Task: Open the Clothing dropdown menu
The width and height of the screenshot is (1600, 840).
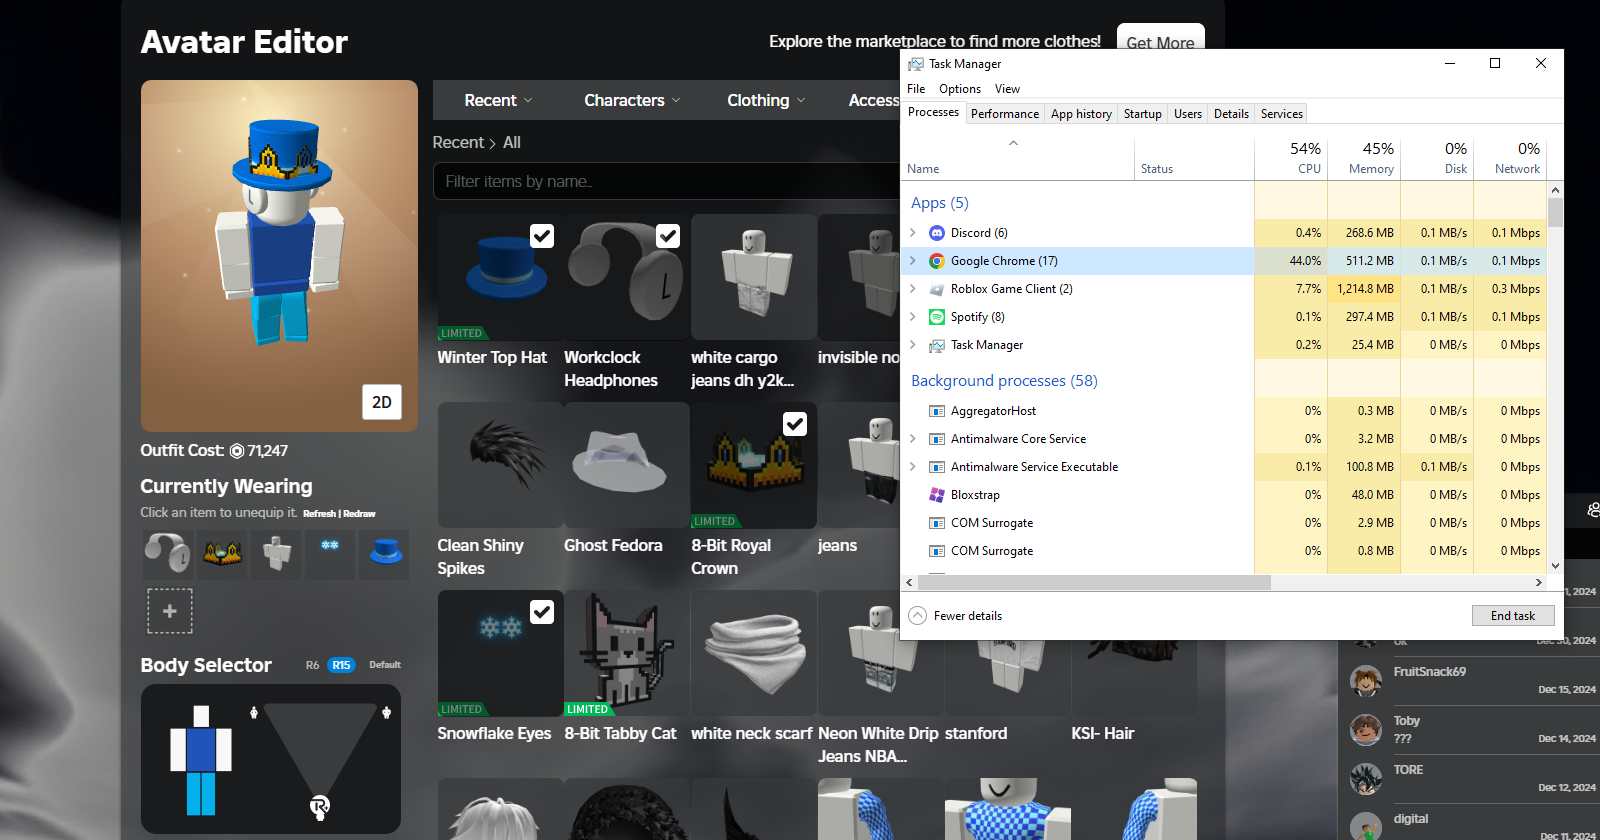Action: (766, 100)
